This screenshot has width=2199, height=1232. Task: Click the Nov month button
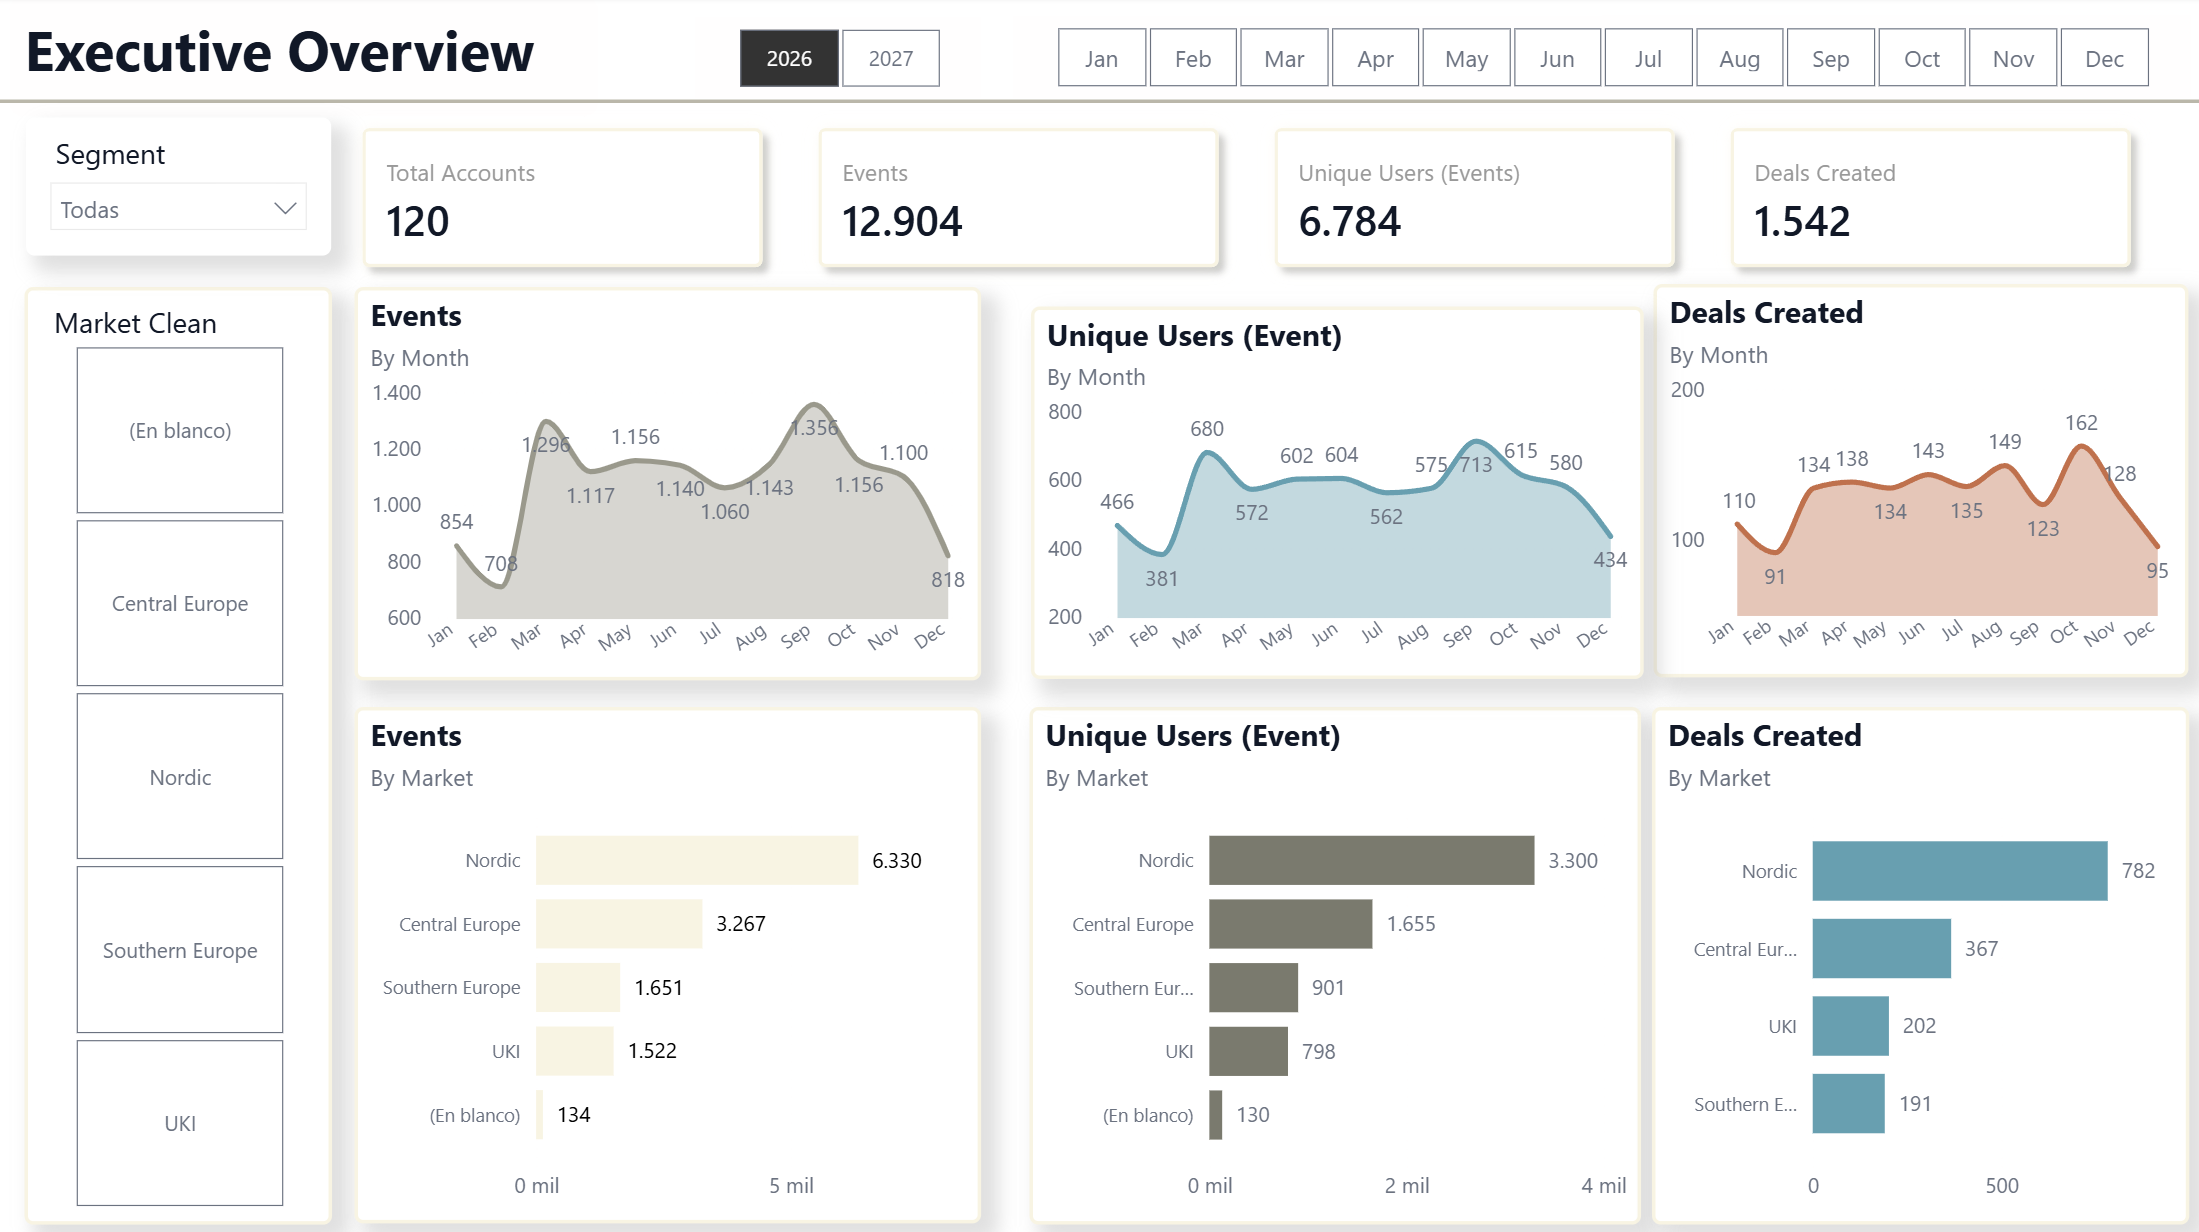point(2013,58)
